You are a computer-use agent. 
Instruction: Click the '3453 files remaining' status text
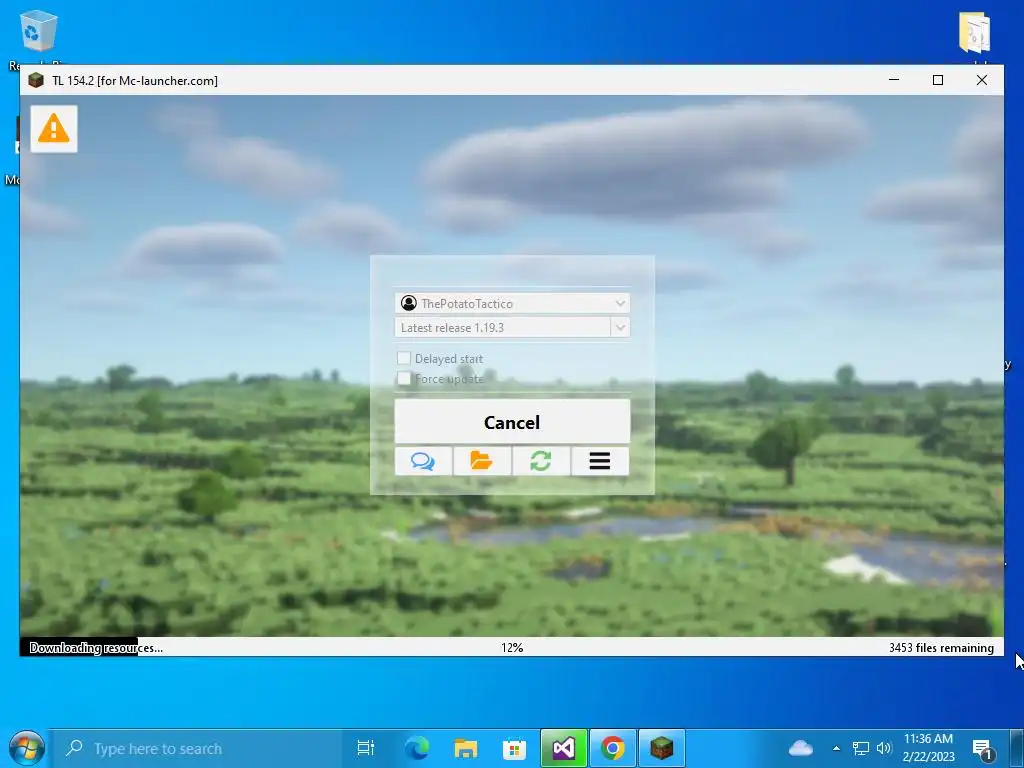point(941,648)
